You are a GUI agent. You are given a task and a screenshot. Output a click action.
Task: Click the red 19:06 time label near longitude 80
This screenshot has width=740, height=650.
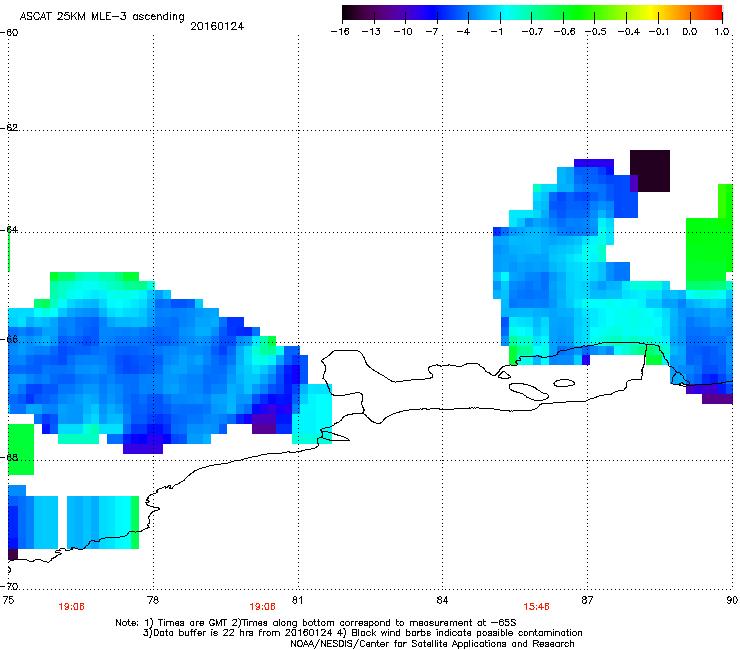pyautogui.click(x=262, y=607)
